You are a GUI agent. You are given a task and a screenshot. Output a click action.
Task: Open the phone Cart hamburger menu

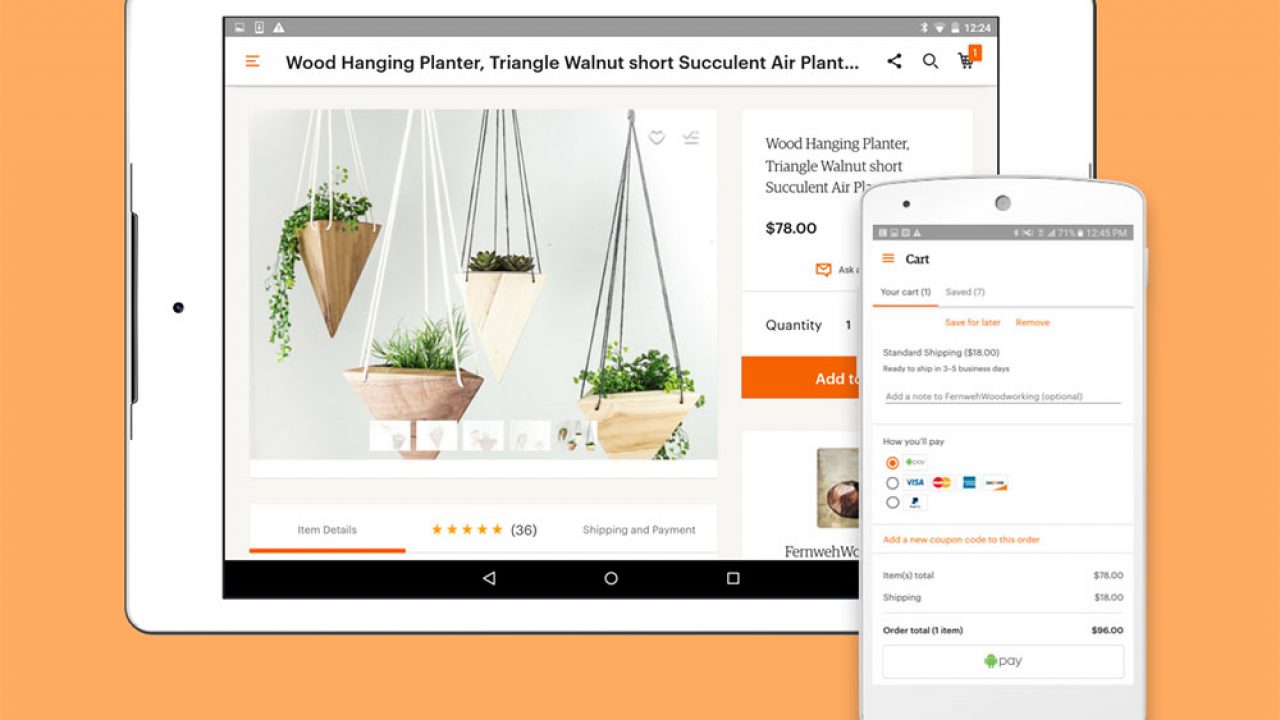888,259
